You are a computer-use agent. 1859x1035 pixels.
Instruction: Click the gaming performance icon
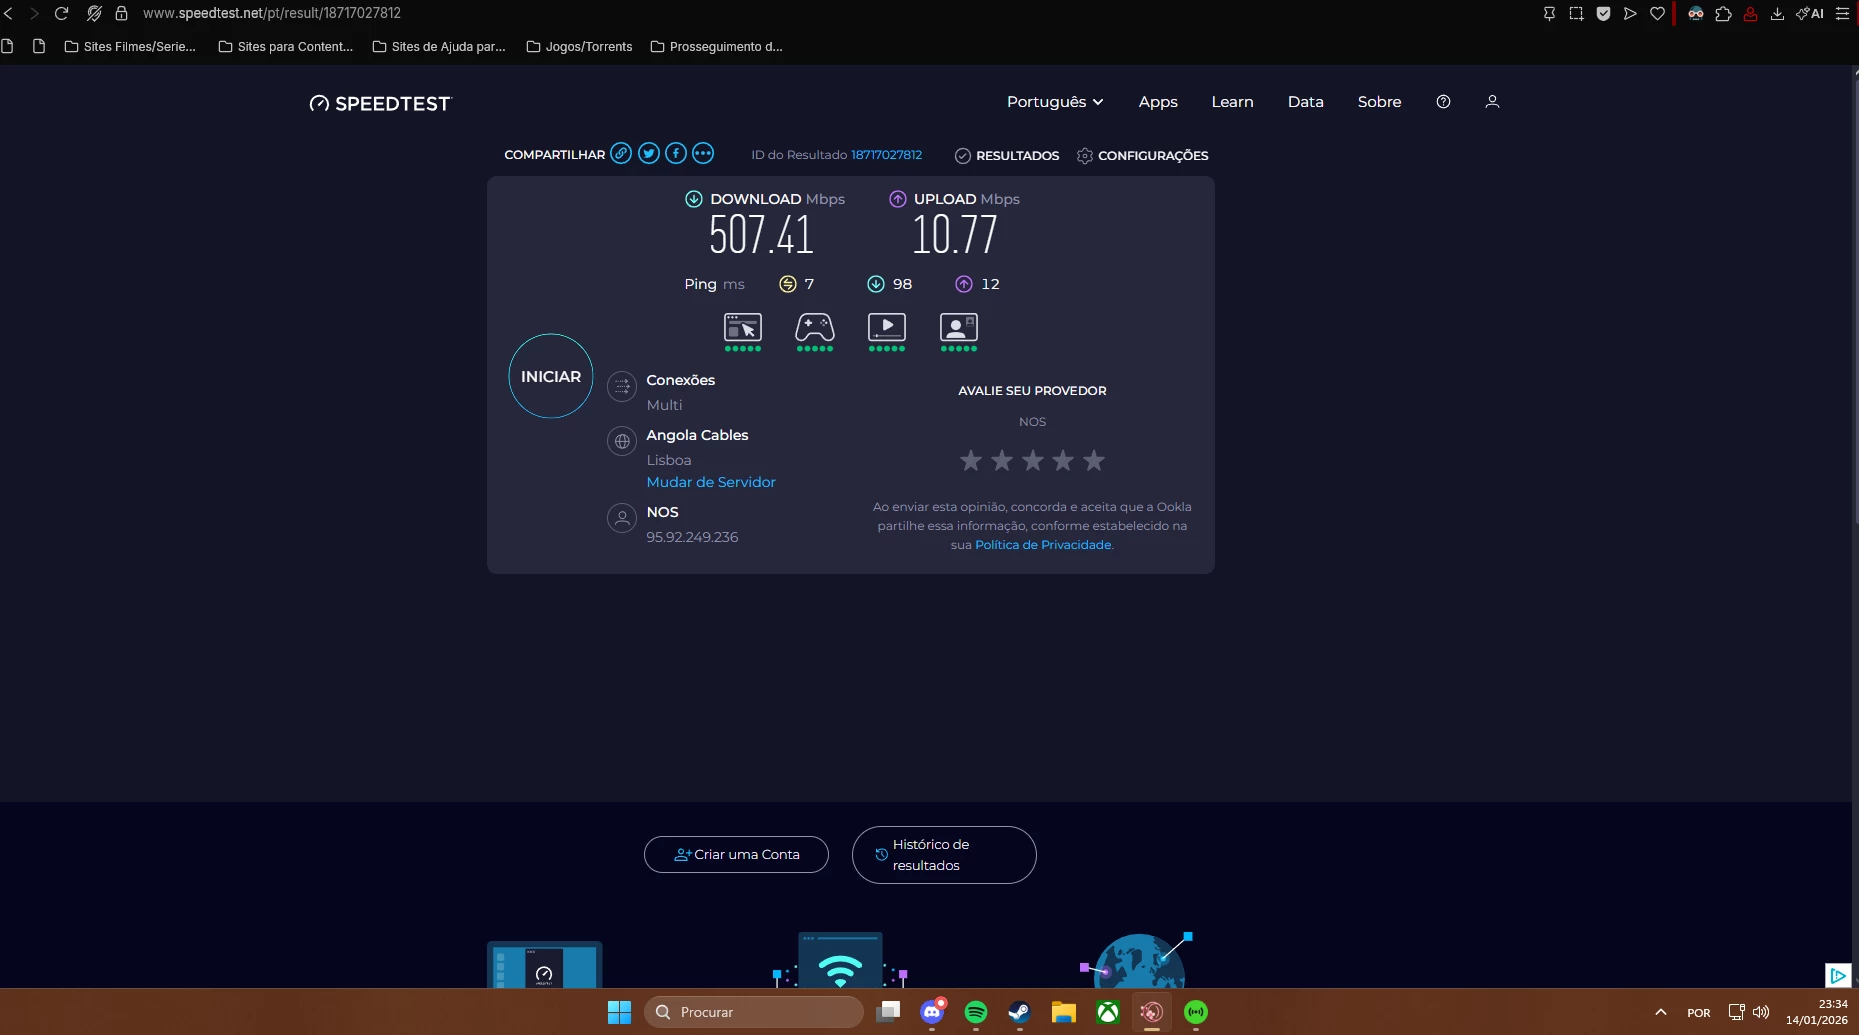pos(814,328)
